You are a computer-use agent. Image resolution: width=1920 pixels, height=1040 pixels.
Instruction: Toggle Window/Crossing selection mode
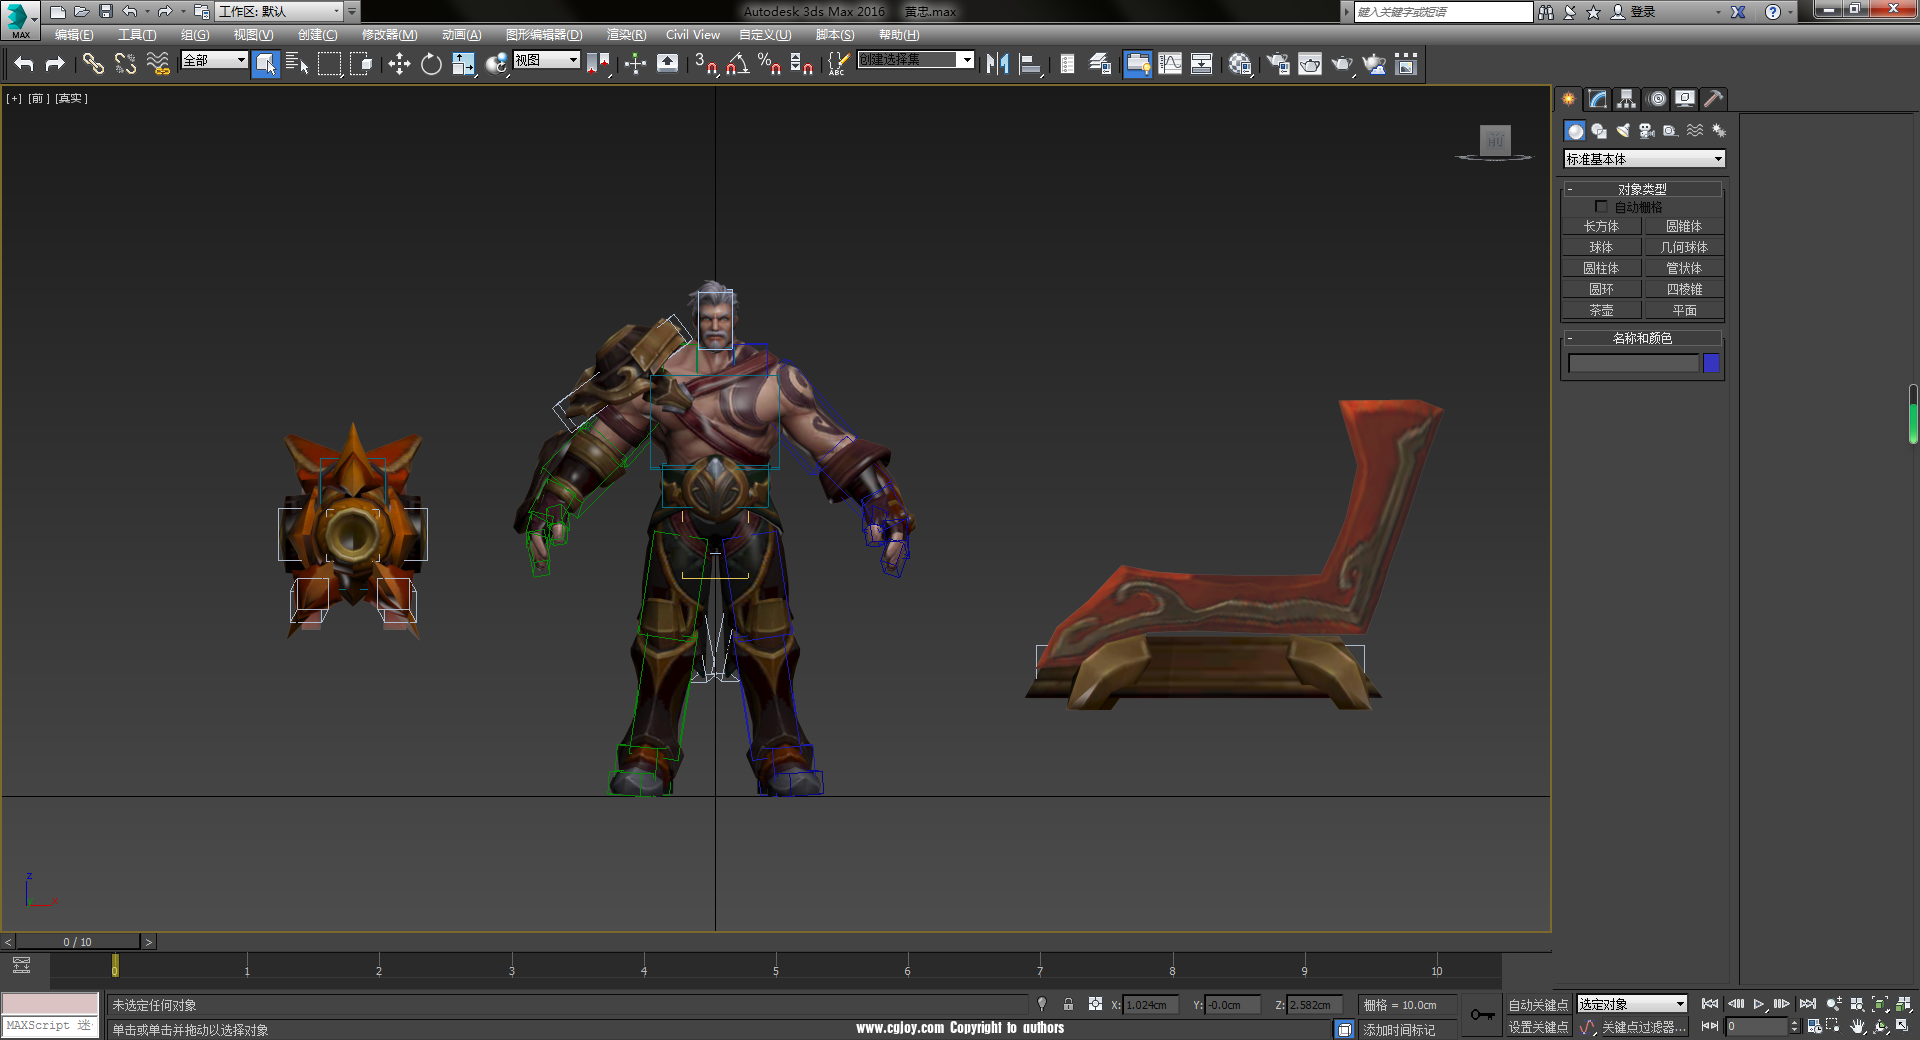coord(361,64)
